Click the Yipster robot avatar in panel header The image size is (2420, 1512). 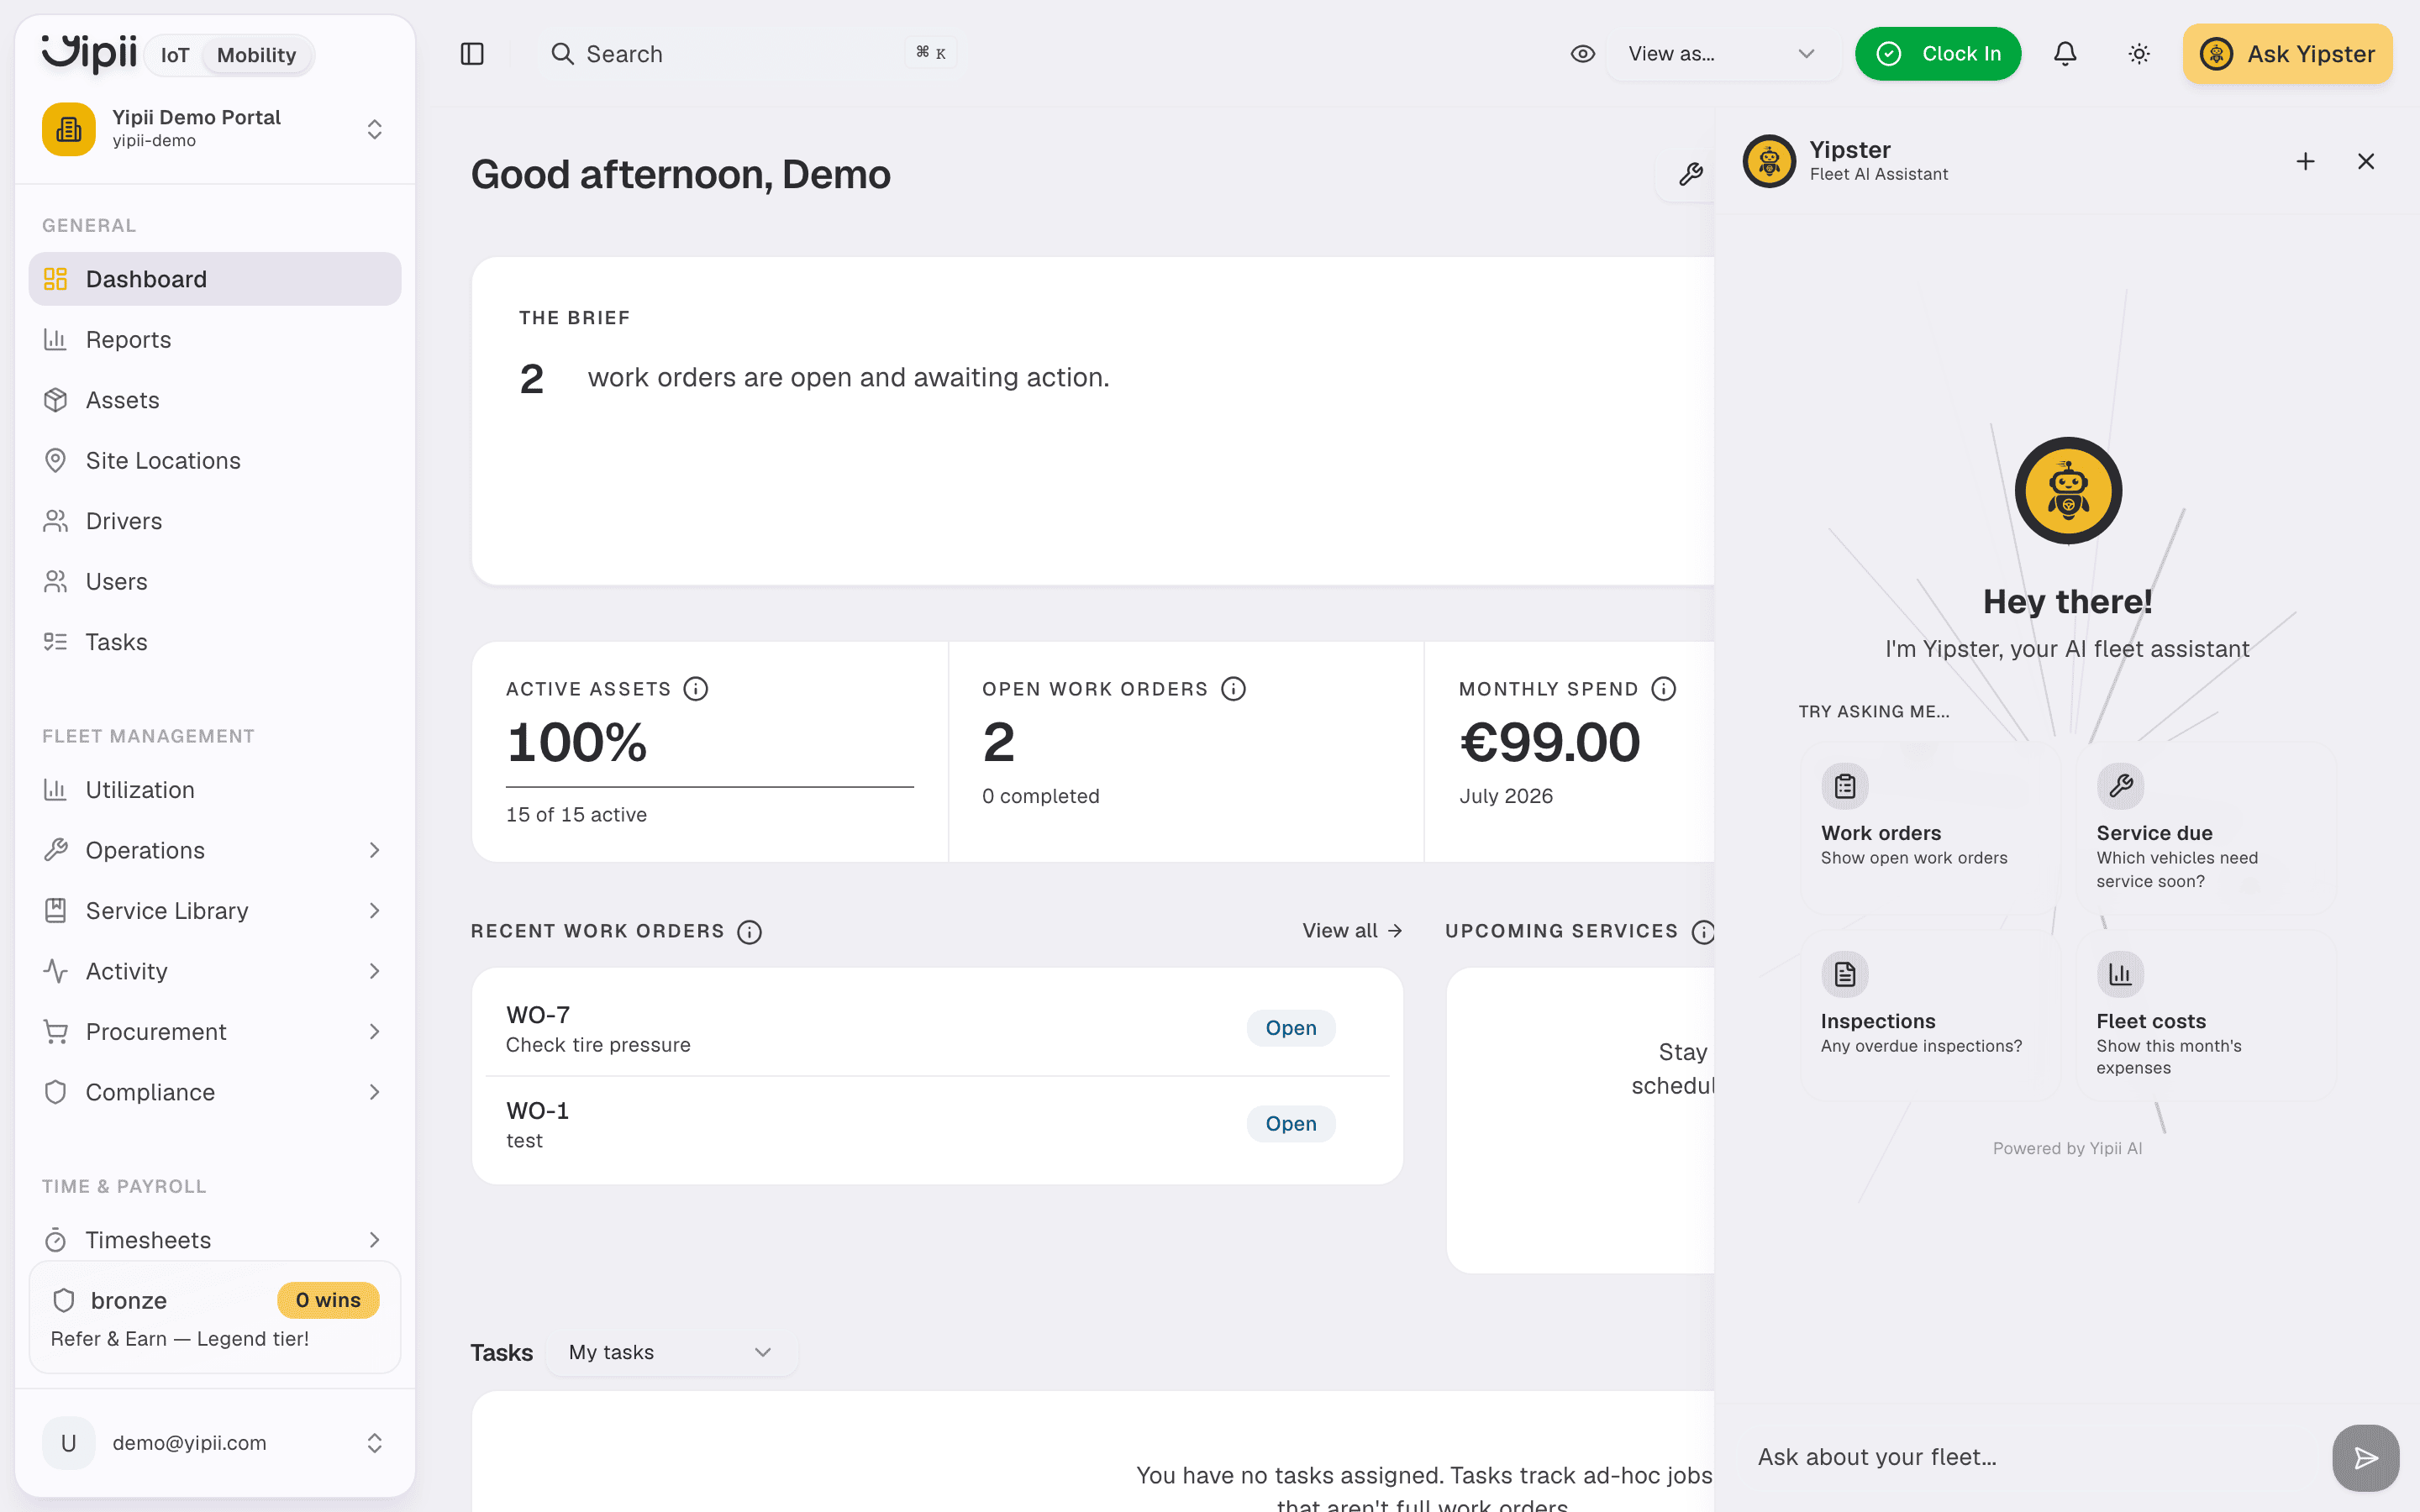pyautogui.click(x=1769, y=161)
